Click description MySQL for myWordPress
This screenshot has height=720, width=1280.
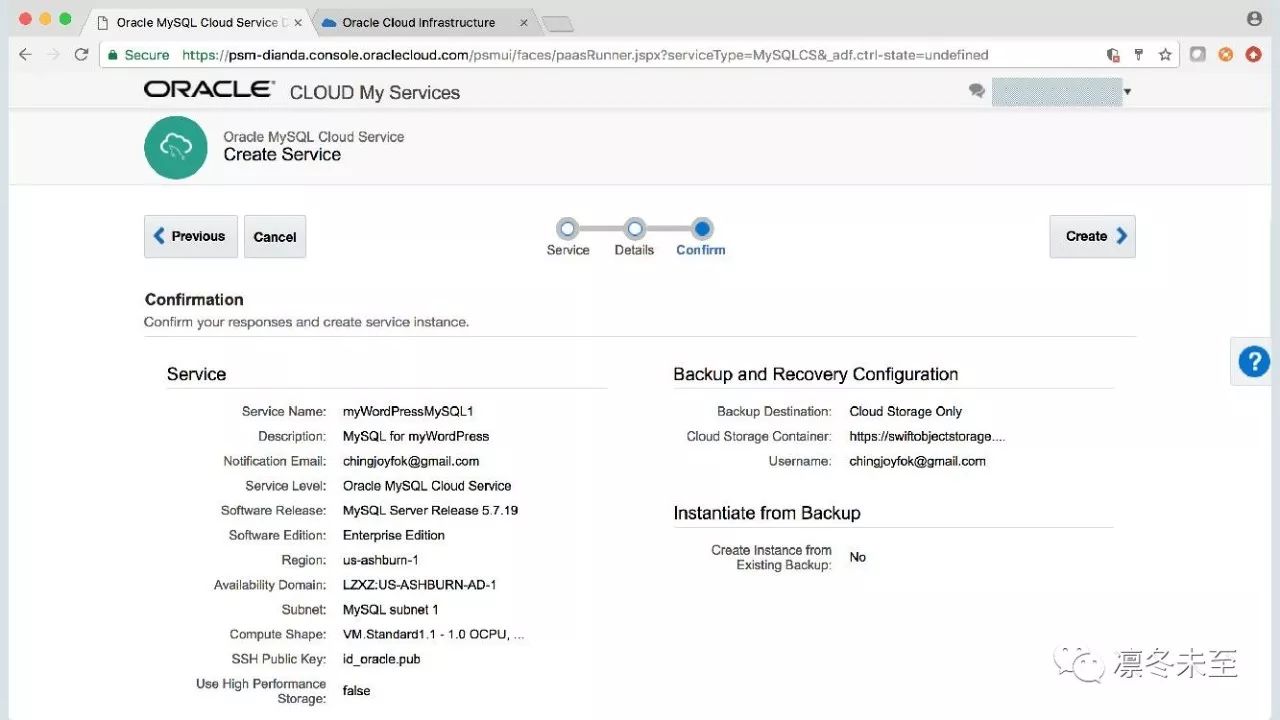(416, 436)
